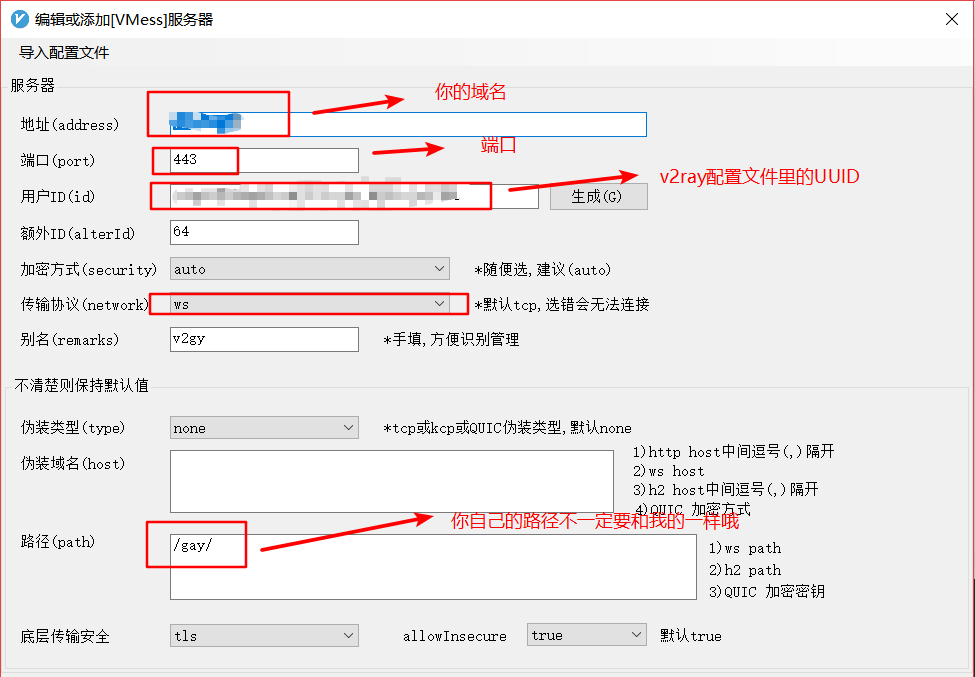Open the 导入配置文件 menu
This screenshot has height=677, width=975.
(x=64, y=52)
